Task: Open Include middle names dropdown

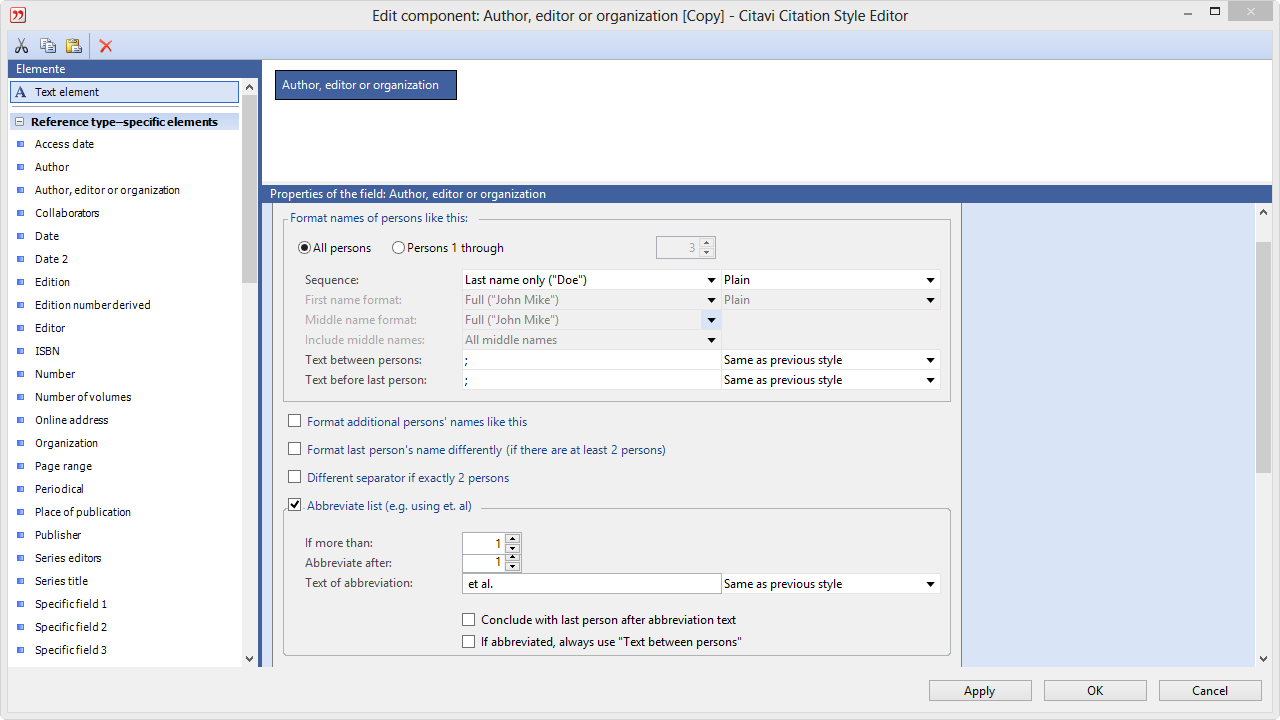Action: (x=711, y=340)
